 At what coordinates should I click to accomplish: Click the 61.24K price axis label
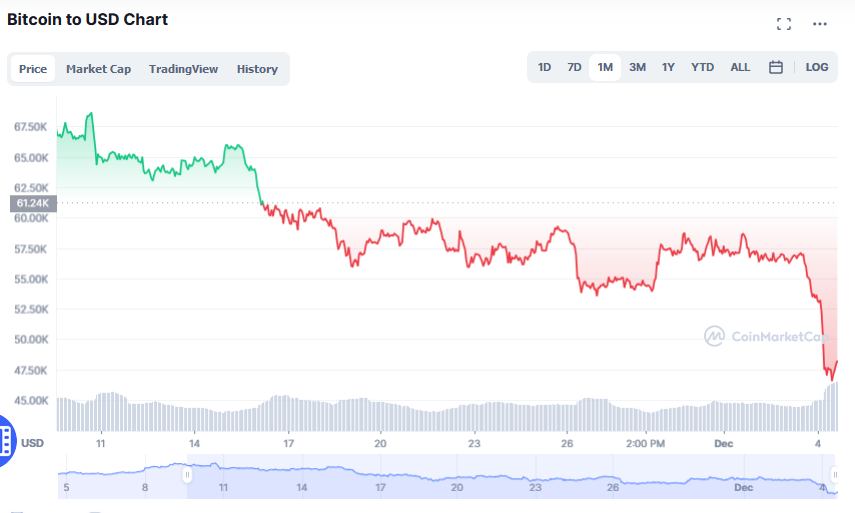34,203
